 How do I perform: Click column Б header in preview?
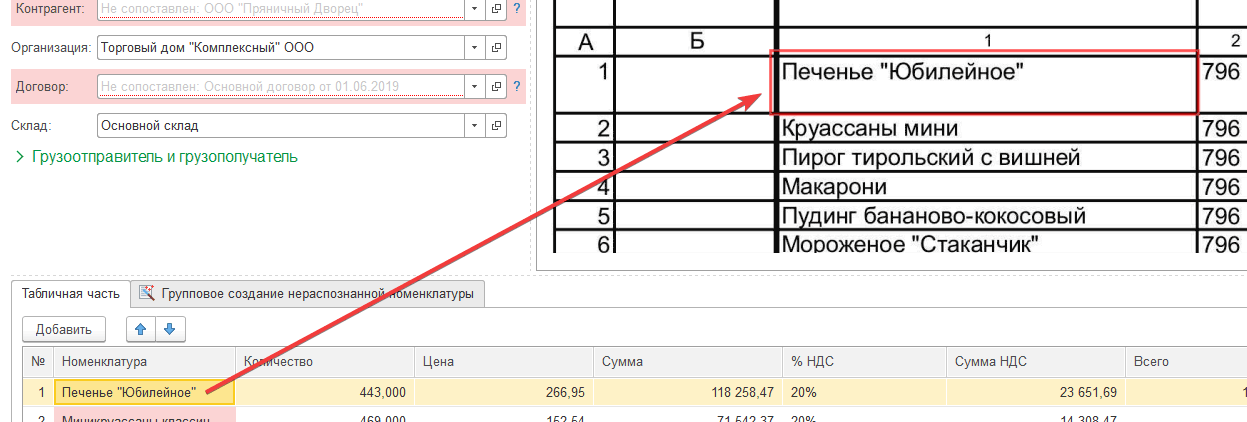[x=695, y=41]
